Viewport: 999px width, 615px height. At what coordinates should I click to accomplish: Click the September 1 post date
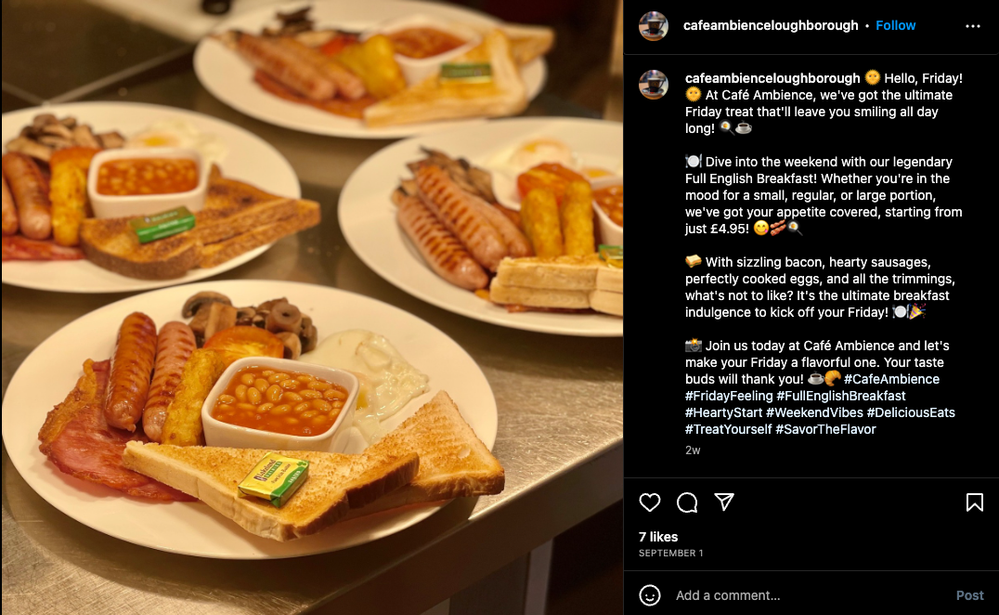point(672,553)
